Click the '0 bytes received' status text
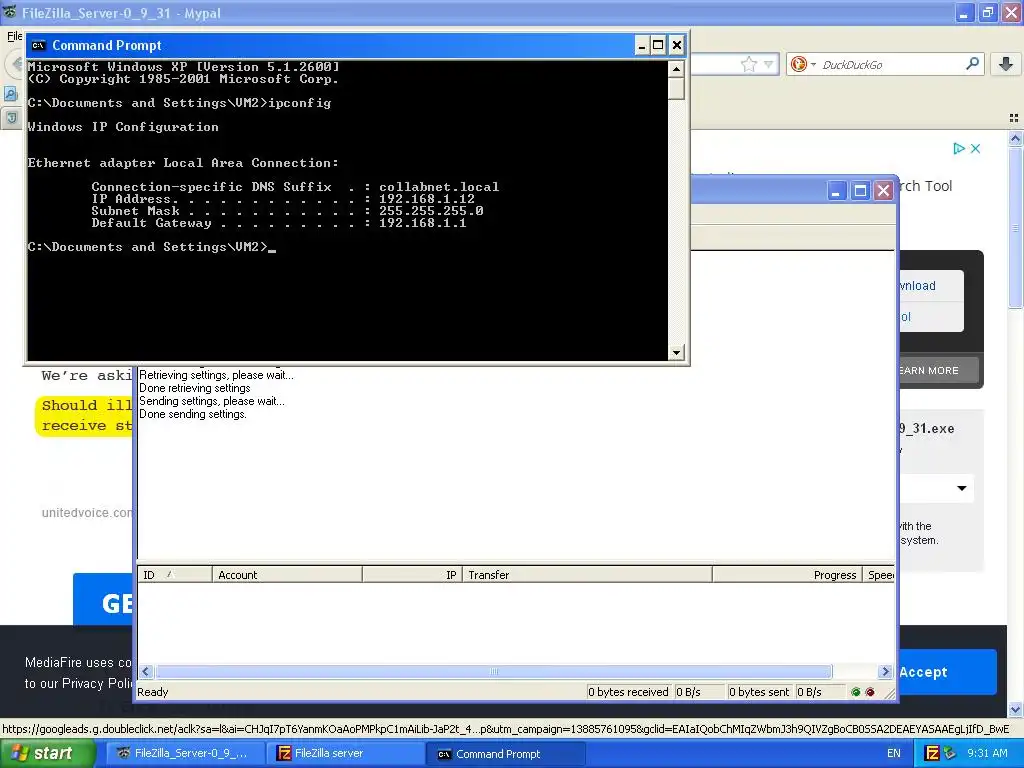1024x768 pixels. coord(628,692)
